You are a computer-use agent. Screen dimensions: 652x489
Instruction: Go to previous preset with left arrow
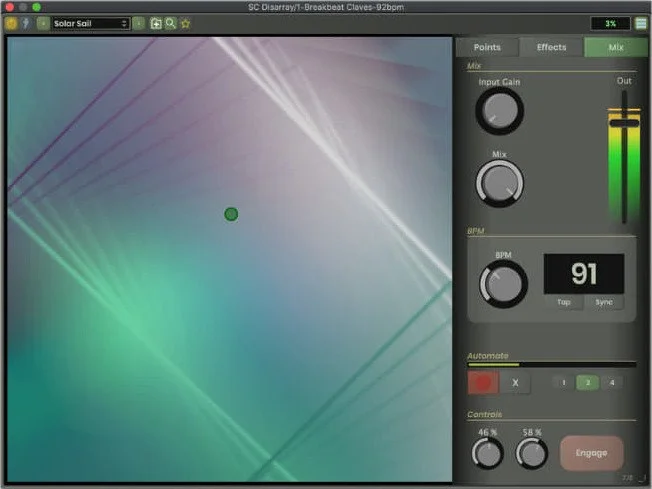coord(42,23)
